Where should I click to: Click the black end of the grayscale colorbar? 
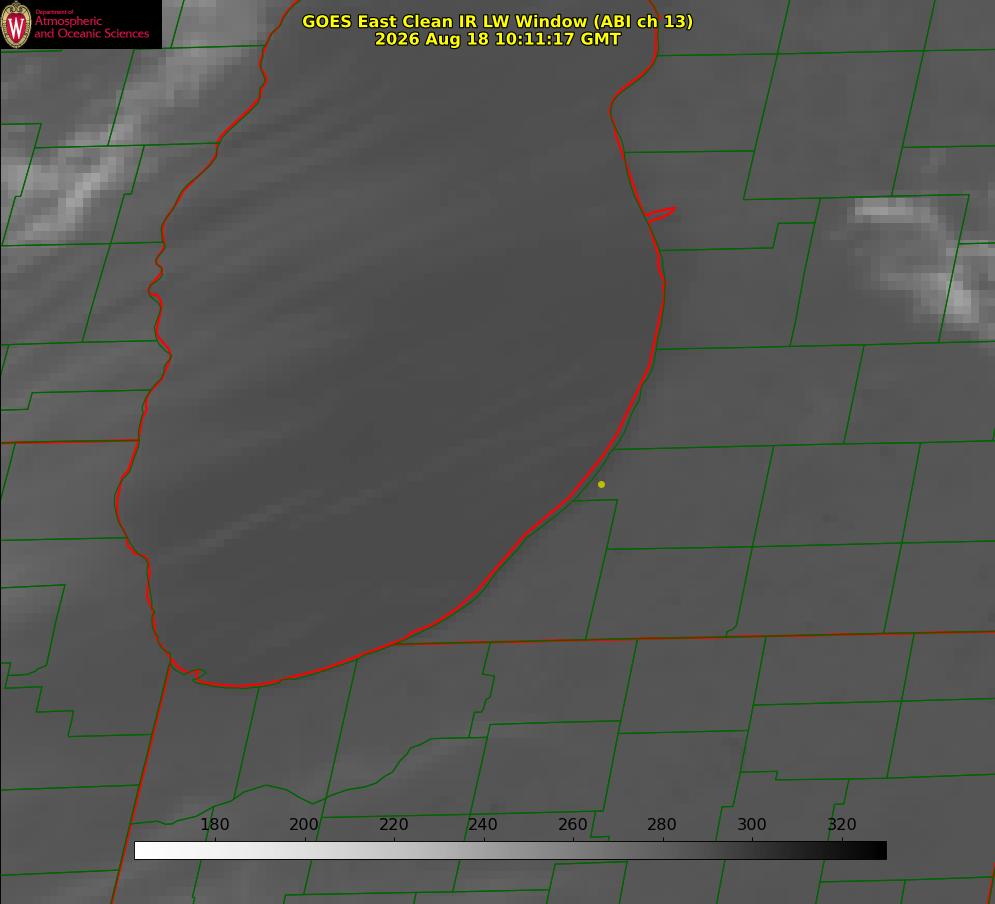(874, 850)
